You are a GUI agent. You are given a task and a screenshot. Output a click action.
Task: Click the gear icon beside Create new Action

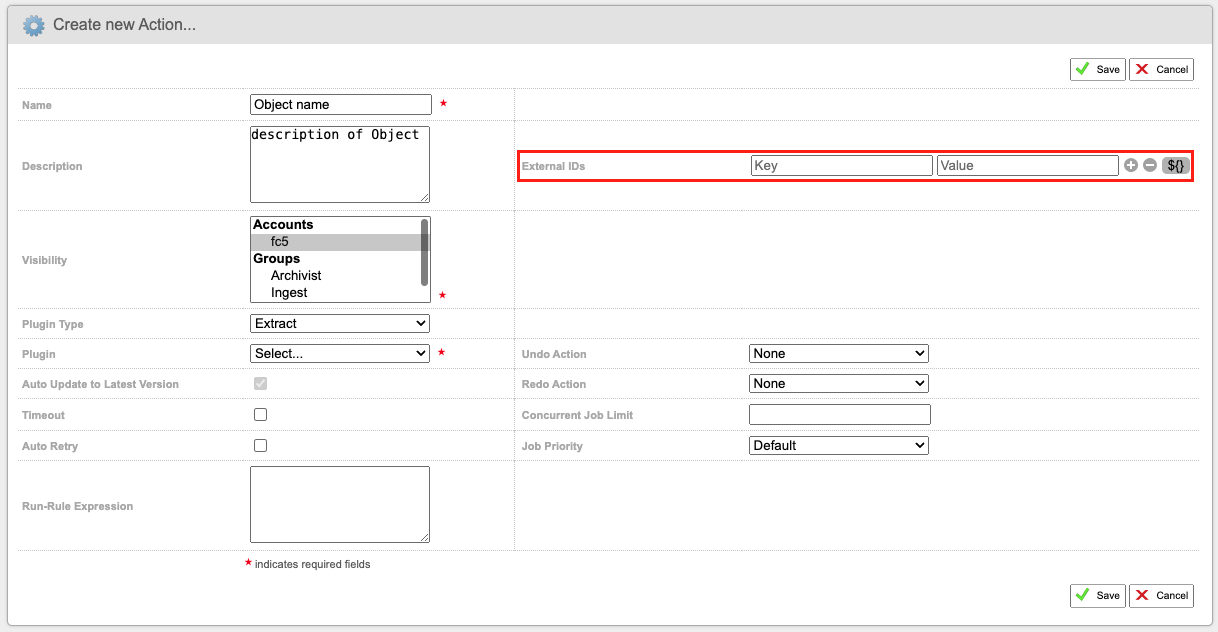[x=34, y=25]
